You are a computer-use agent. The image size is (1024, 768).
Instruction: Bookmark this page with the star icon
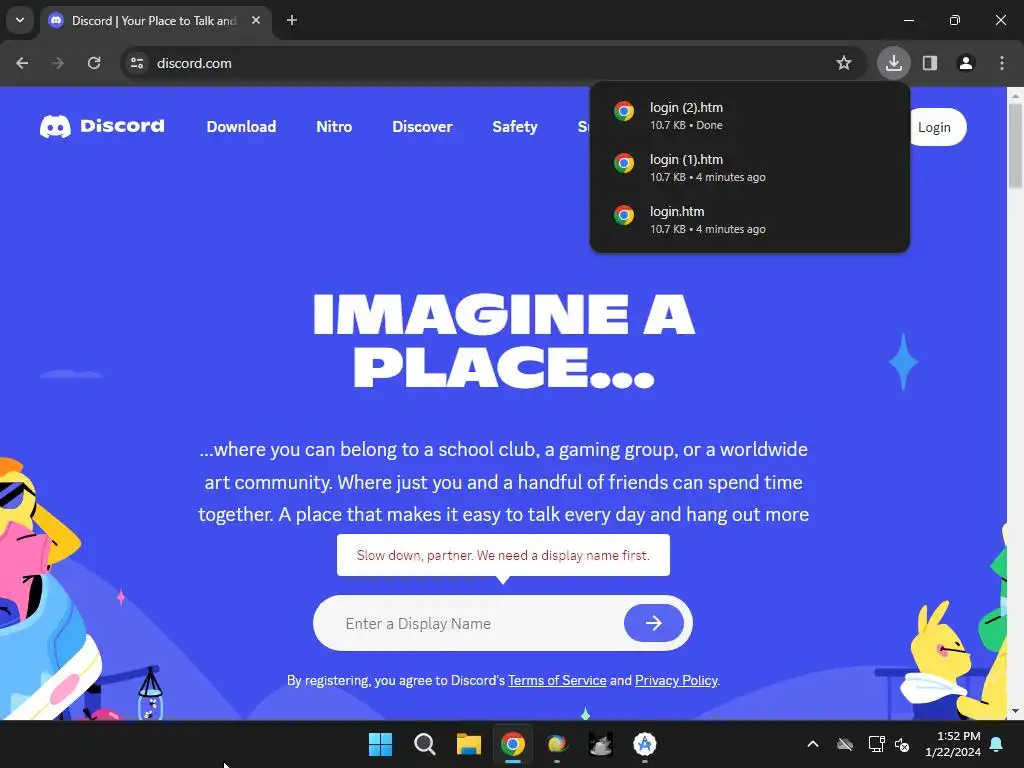point(844,63)
